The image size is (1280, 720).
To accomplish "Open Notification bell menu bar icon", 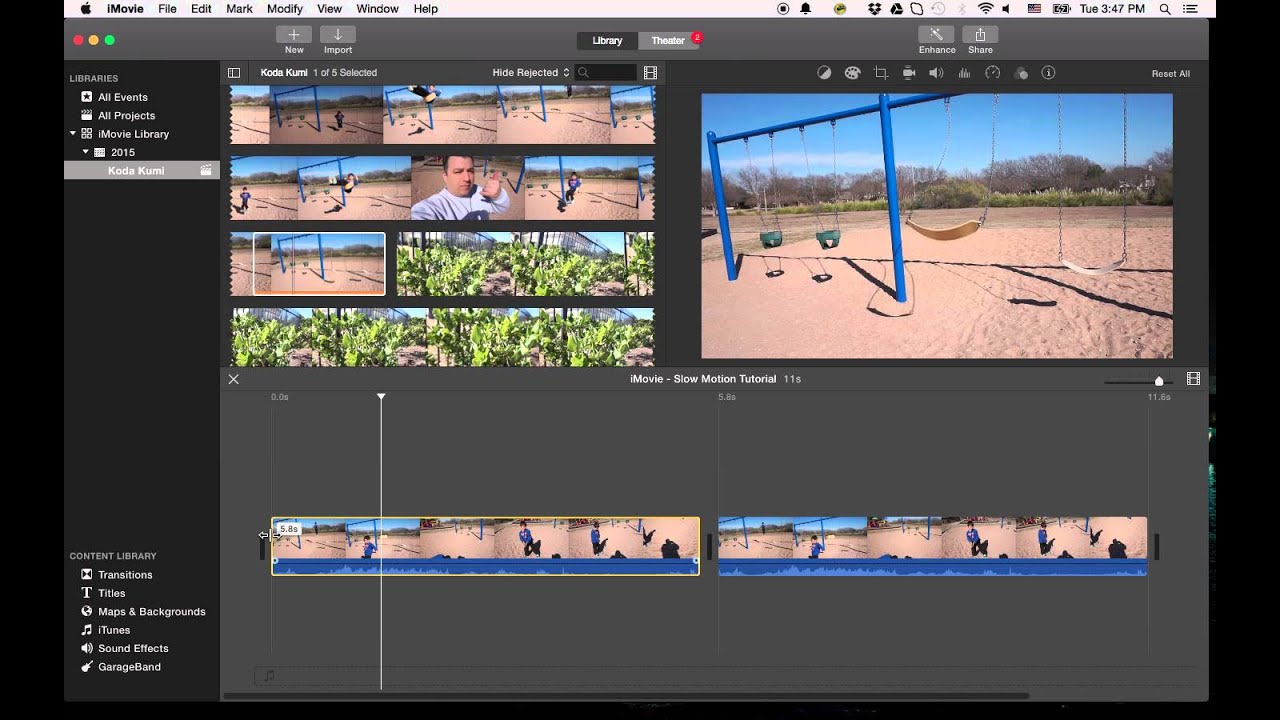I will 806,9.
